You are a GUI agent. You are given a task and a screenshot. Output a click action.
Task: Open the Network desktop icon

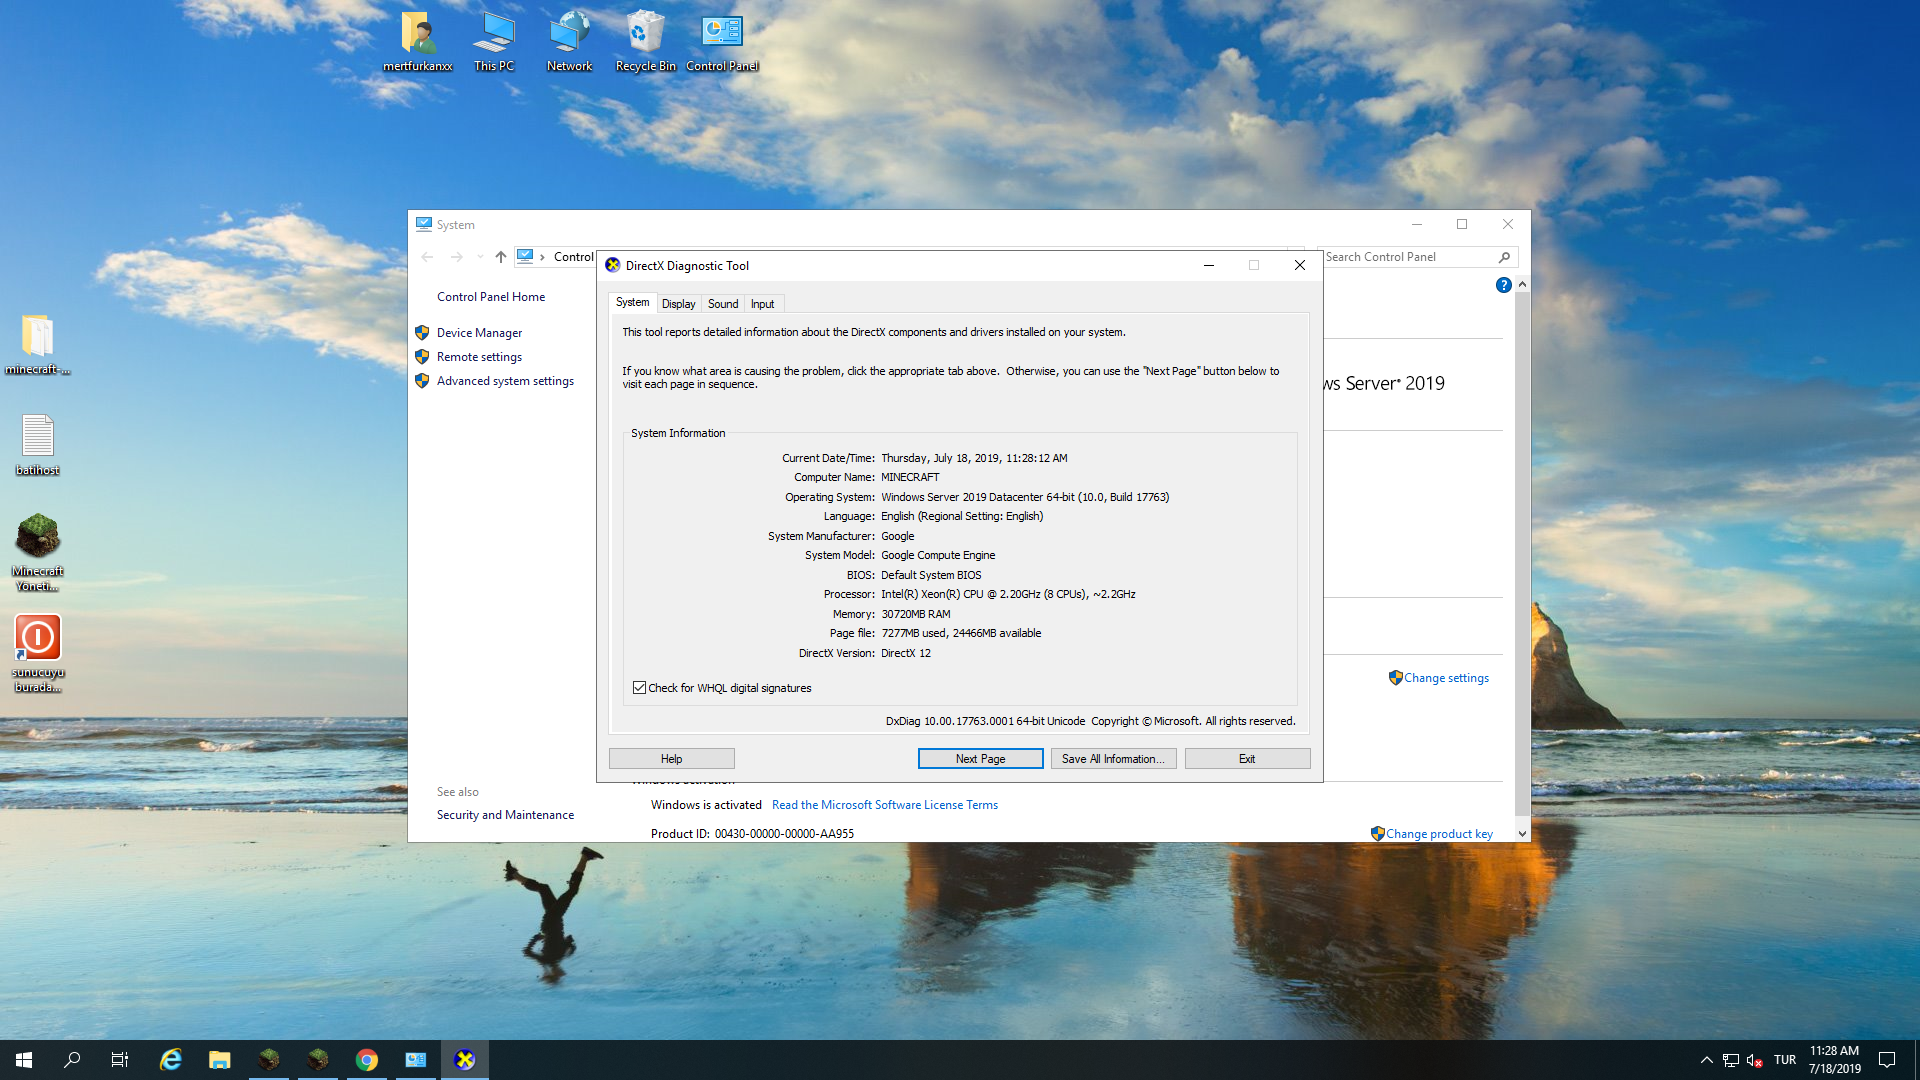coord(569,41)
